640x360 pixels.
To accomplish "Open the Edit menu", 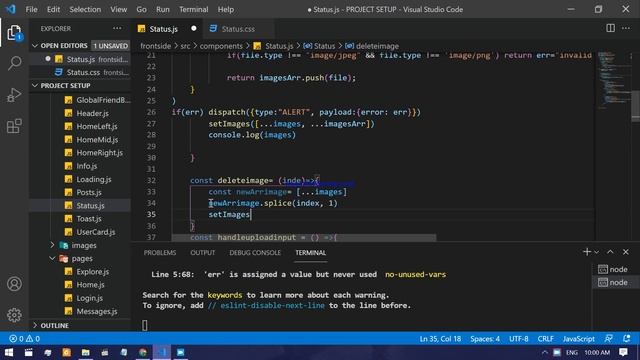I will pyautogui.click(x=53, y=9).
